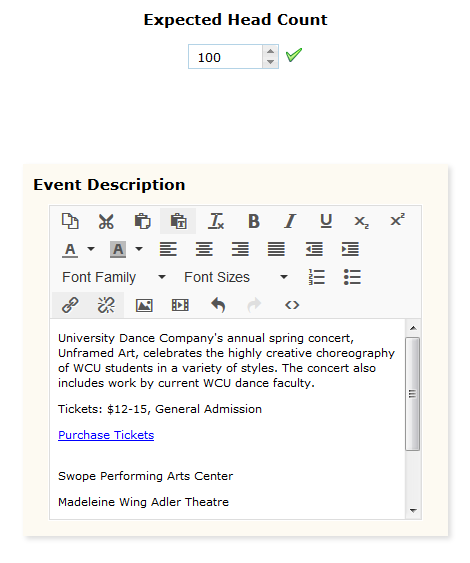470x563 pixels.
Task: Click the Copy icon in editor toolbar
Action: click(x=70, y=221)
